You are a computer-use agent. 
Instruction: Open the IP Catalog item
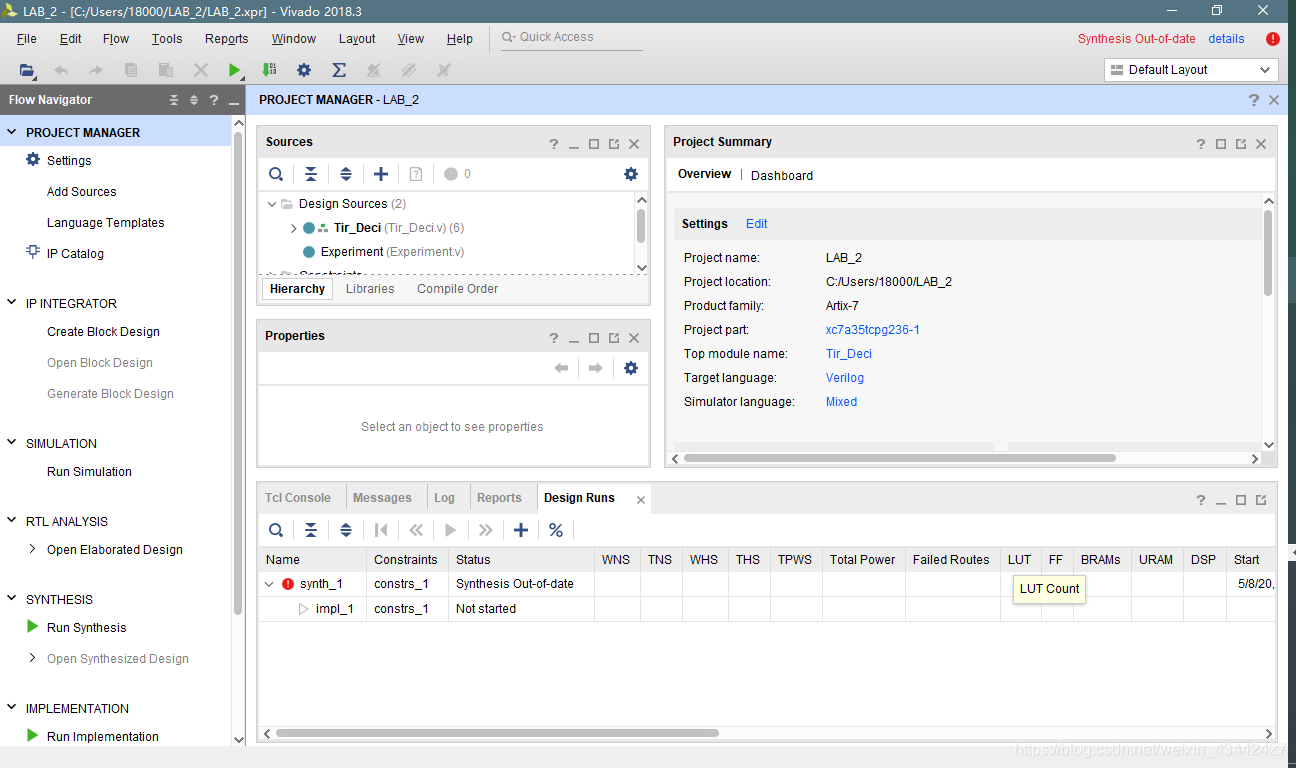pos(75,254)
